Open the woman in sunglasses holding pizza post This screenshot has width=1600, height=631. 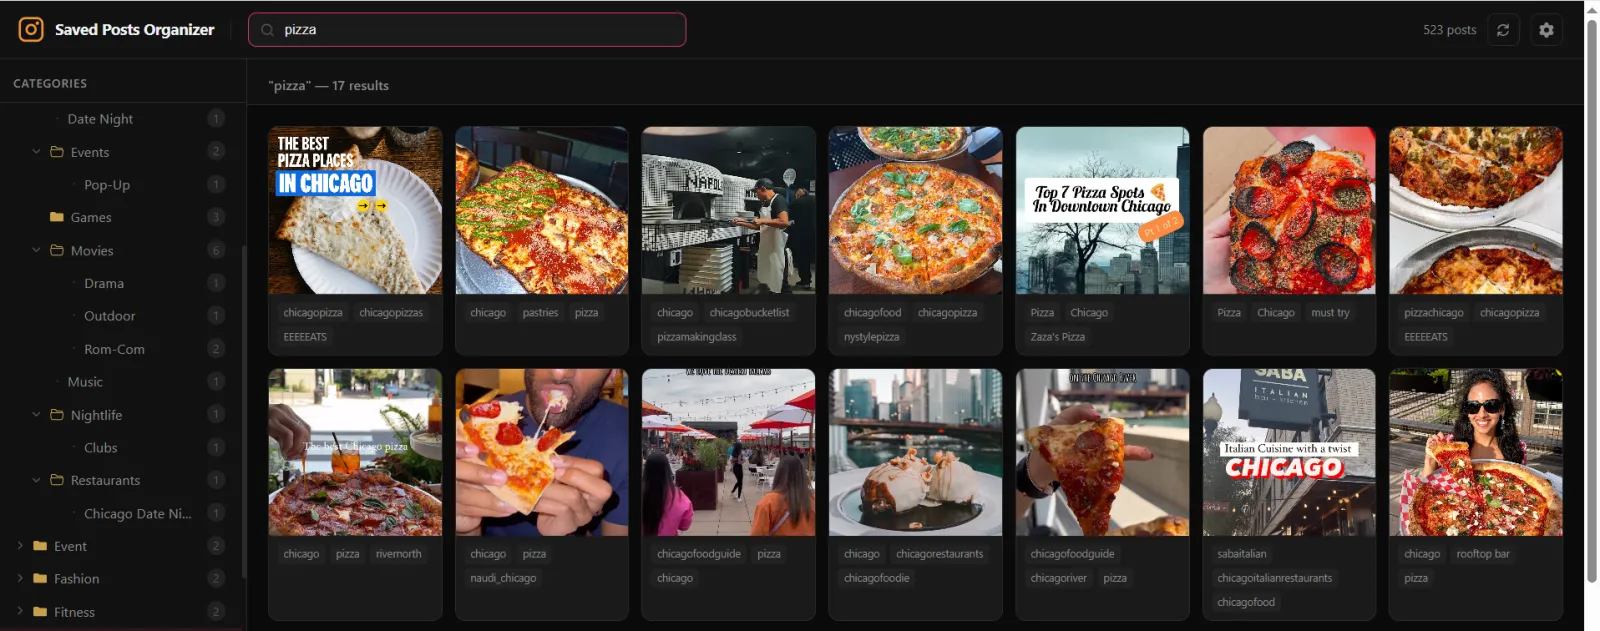point(1476,452)
